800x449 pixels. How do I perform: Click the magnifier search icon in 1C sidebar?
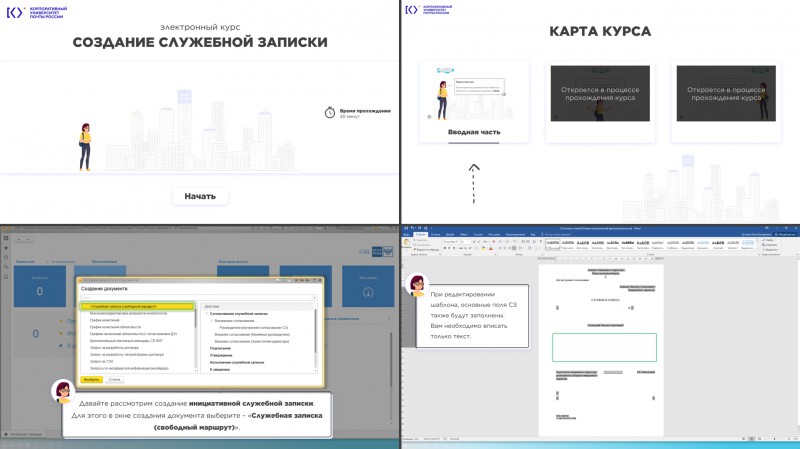tap(6, 267)
